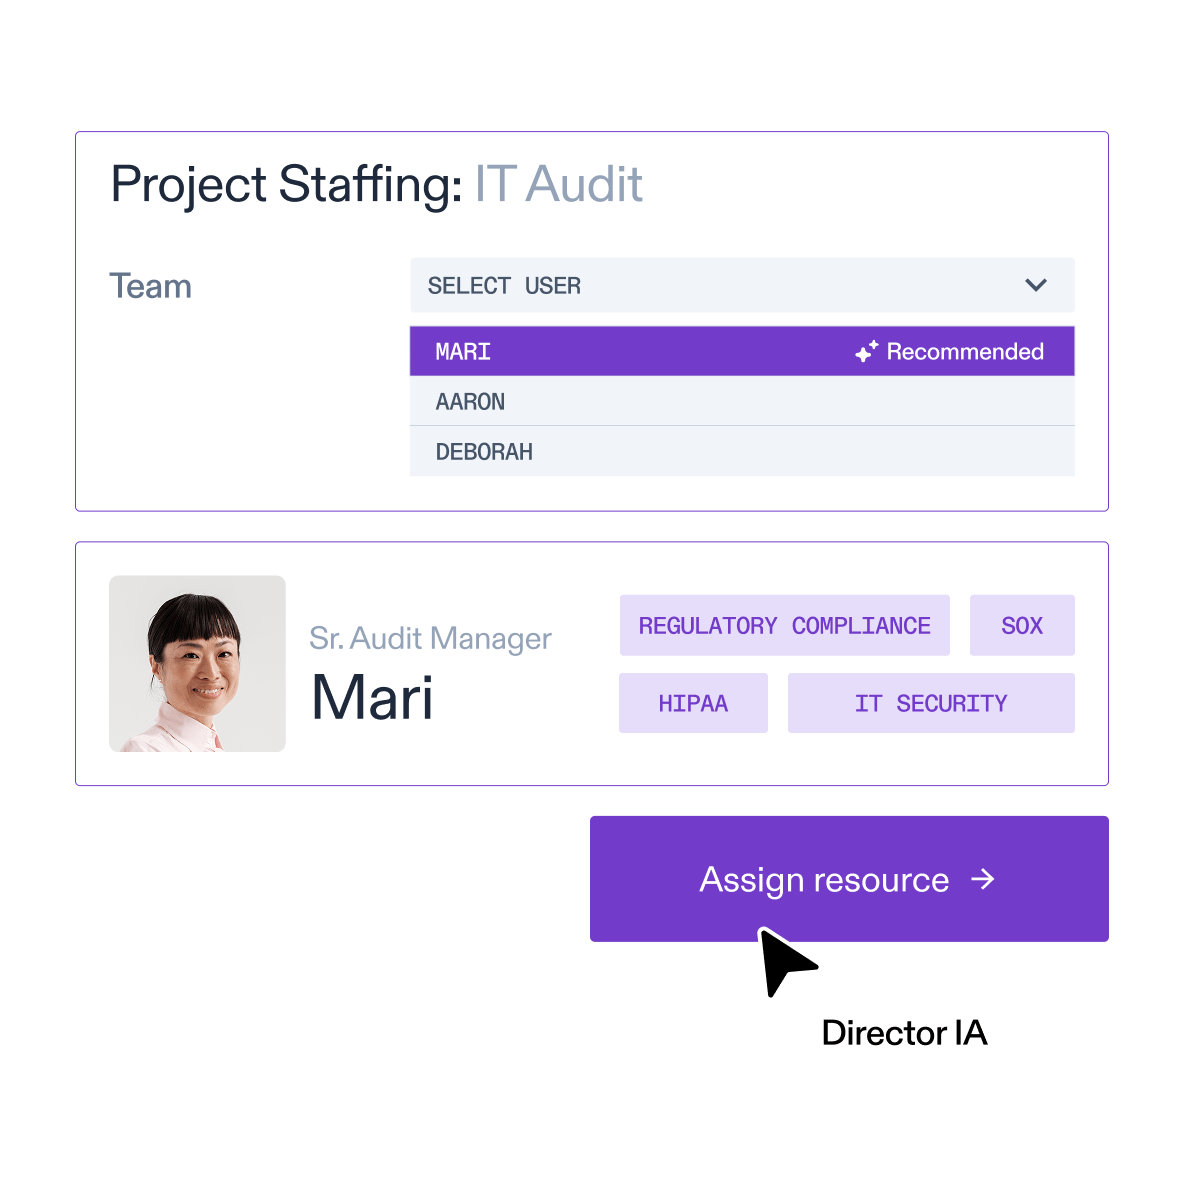Choose Aaron from the user list

[742, 401]
